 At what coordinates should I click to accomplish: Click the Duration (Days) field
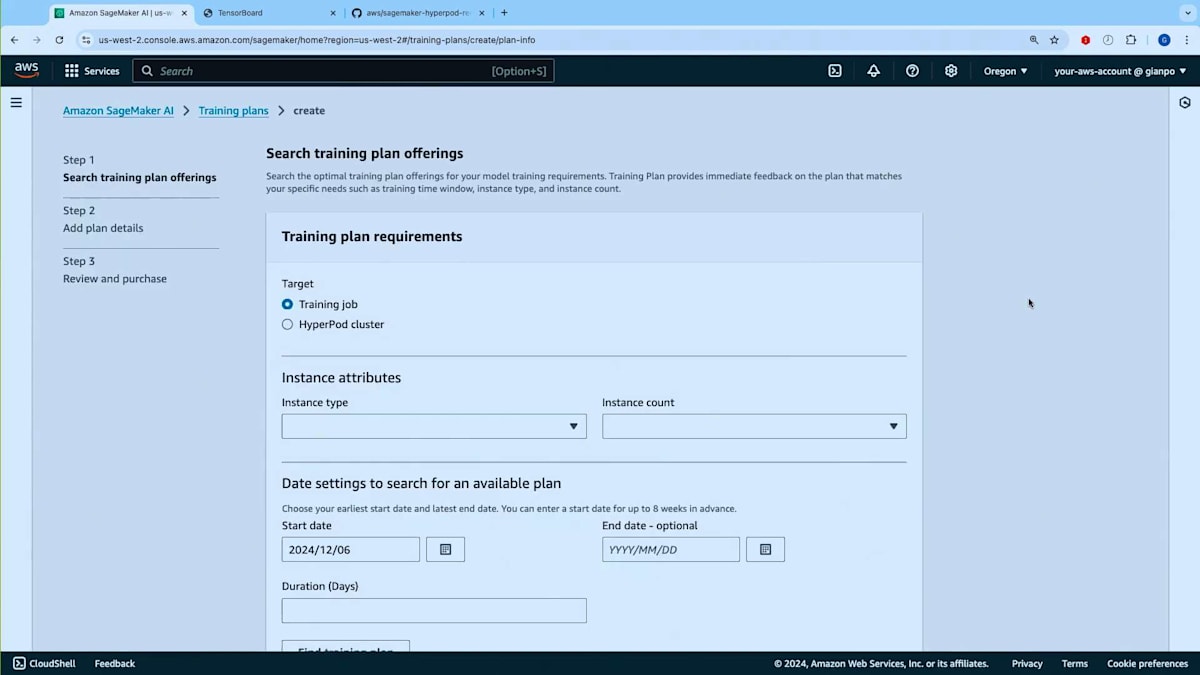pyautogui.click(x=434, y=610)
